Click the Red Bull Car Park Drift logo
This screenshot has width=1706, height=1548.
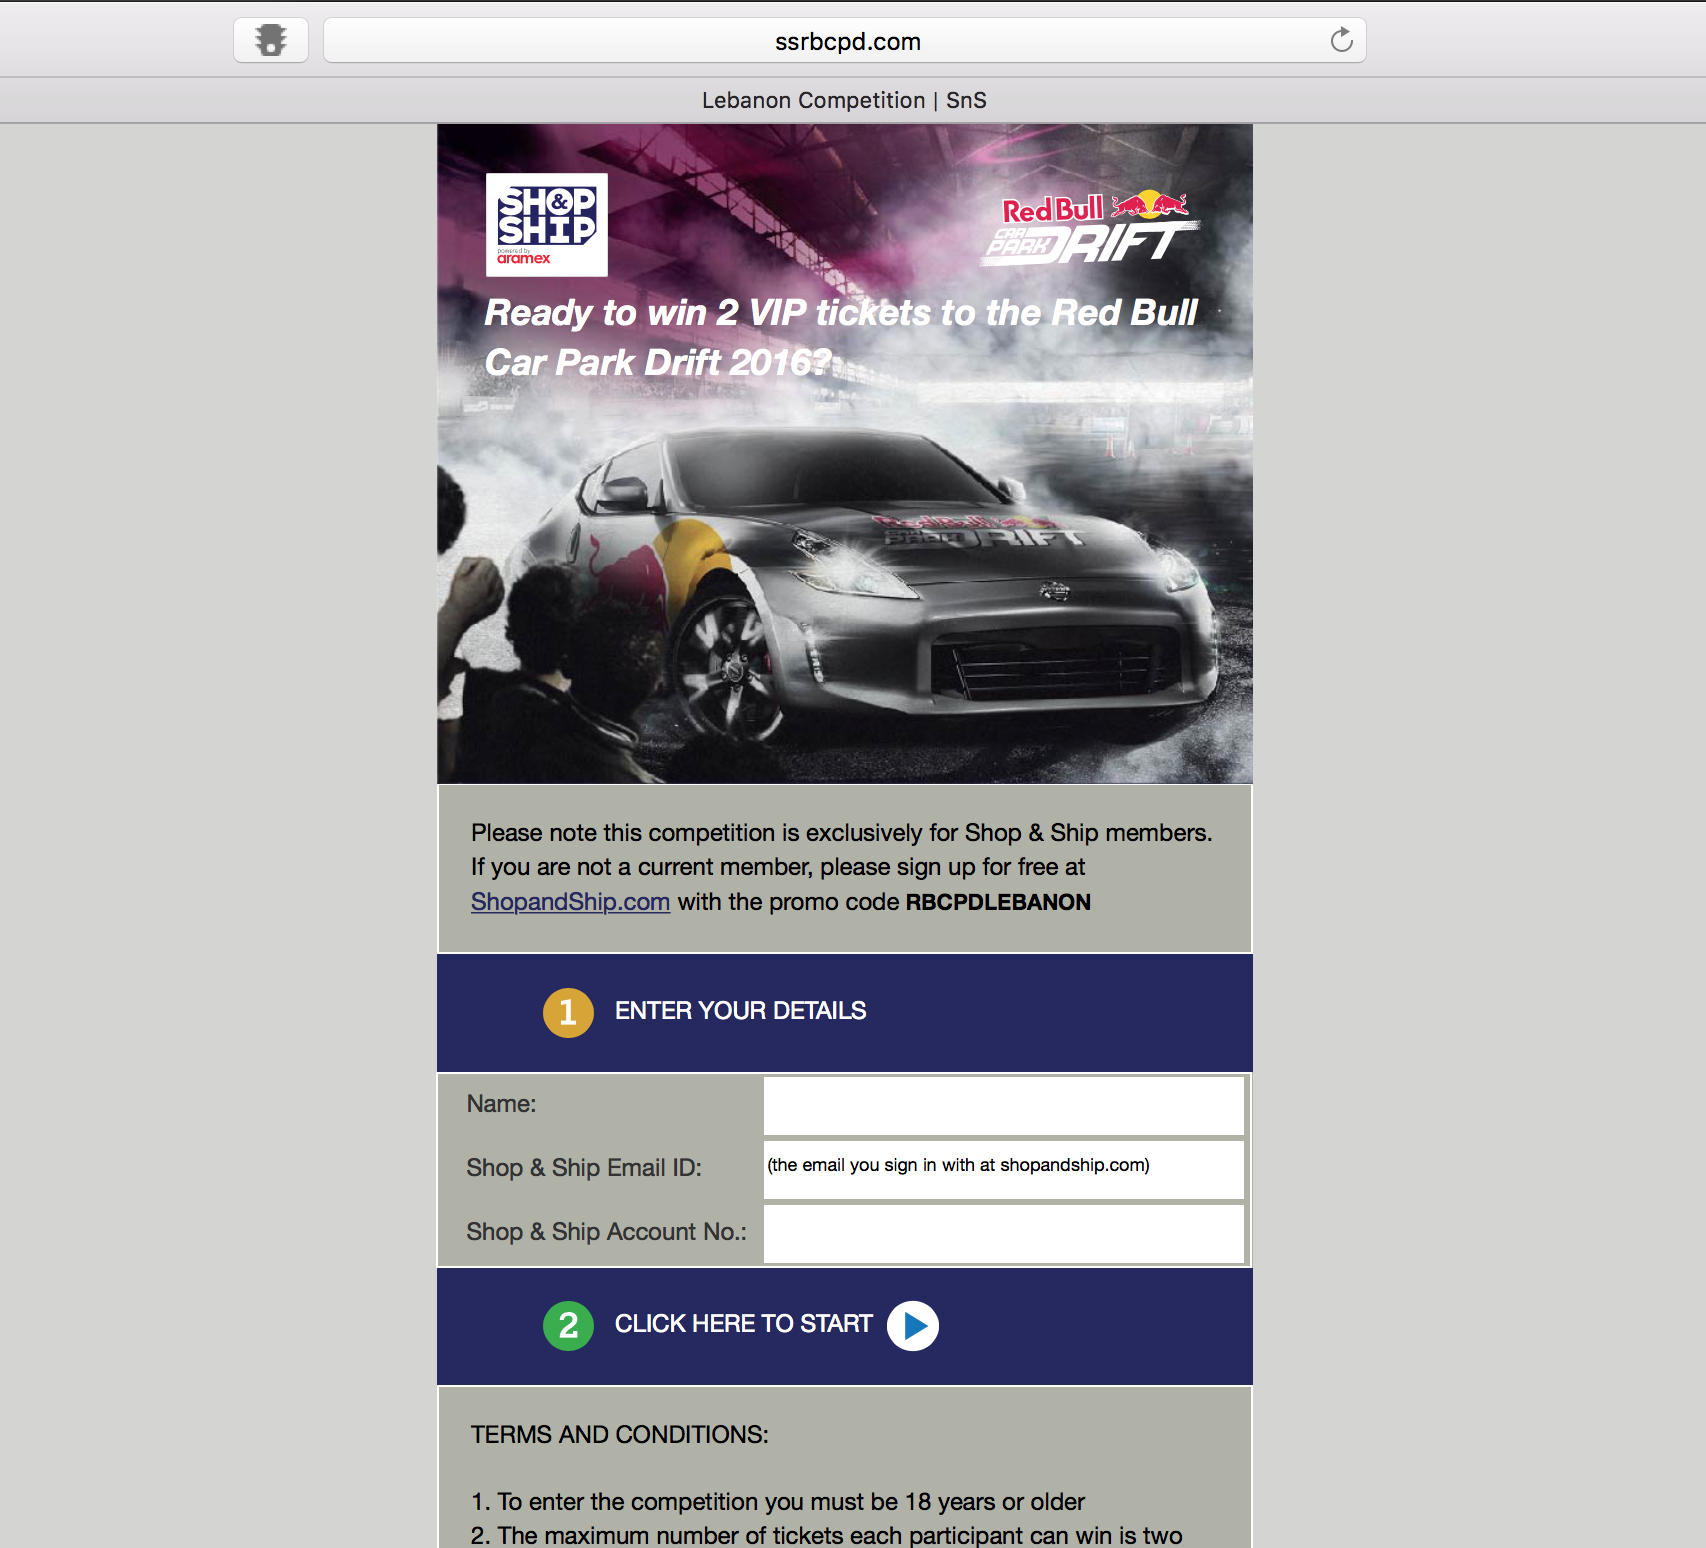[1090, 228]
